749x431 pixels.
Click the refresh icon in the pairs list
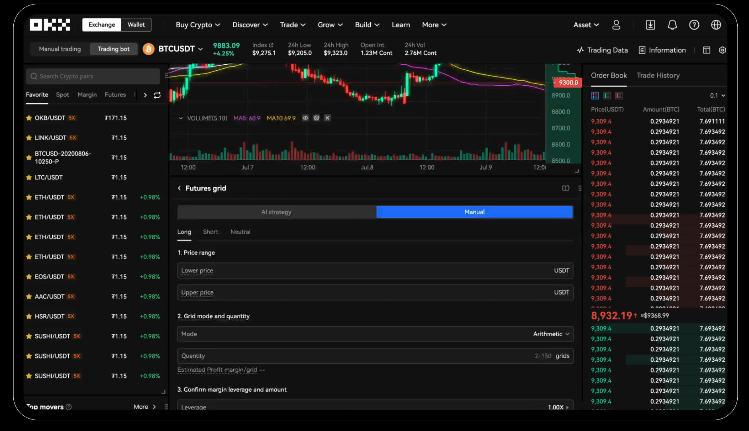click(x=157, y=95)
